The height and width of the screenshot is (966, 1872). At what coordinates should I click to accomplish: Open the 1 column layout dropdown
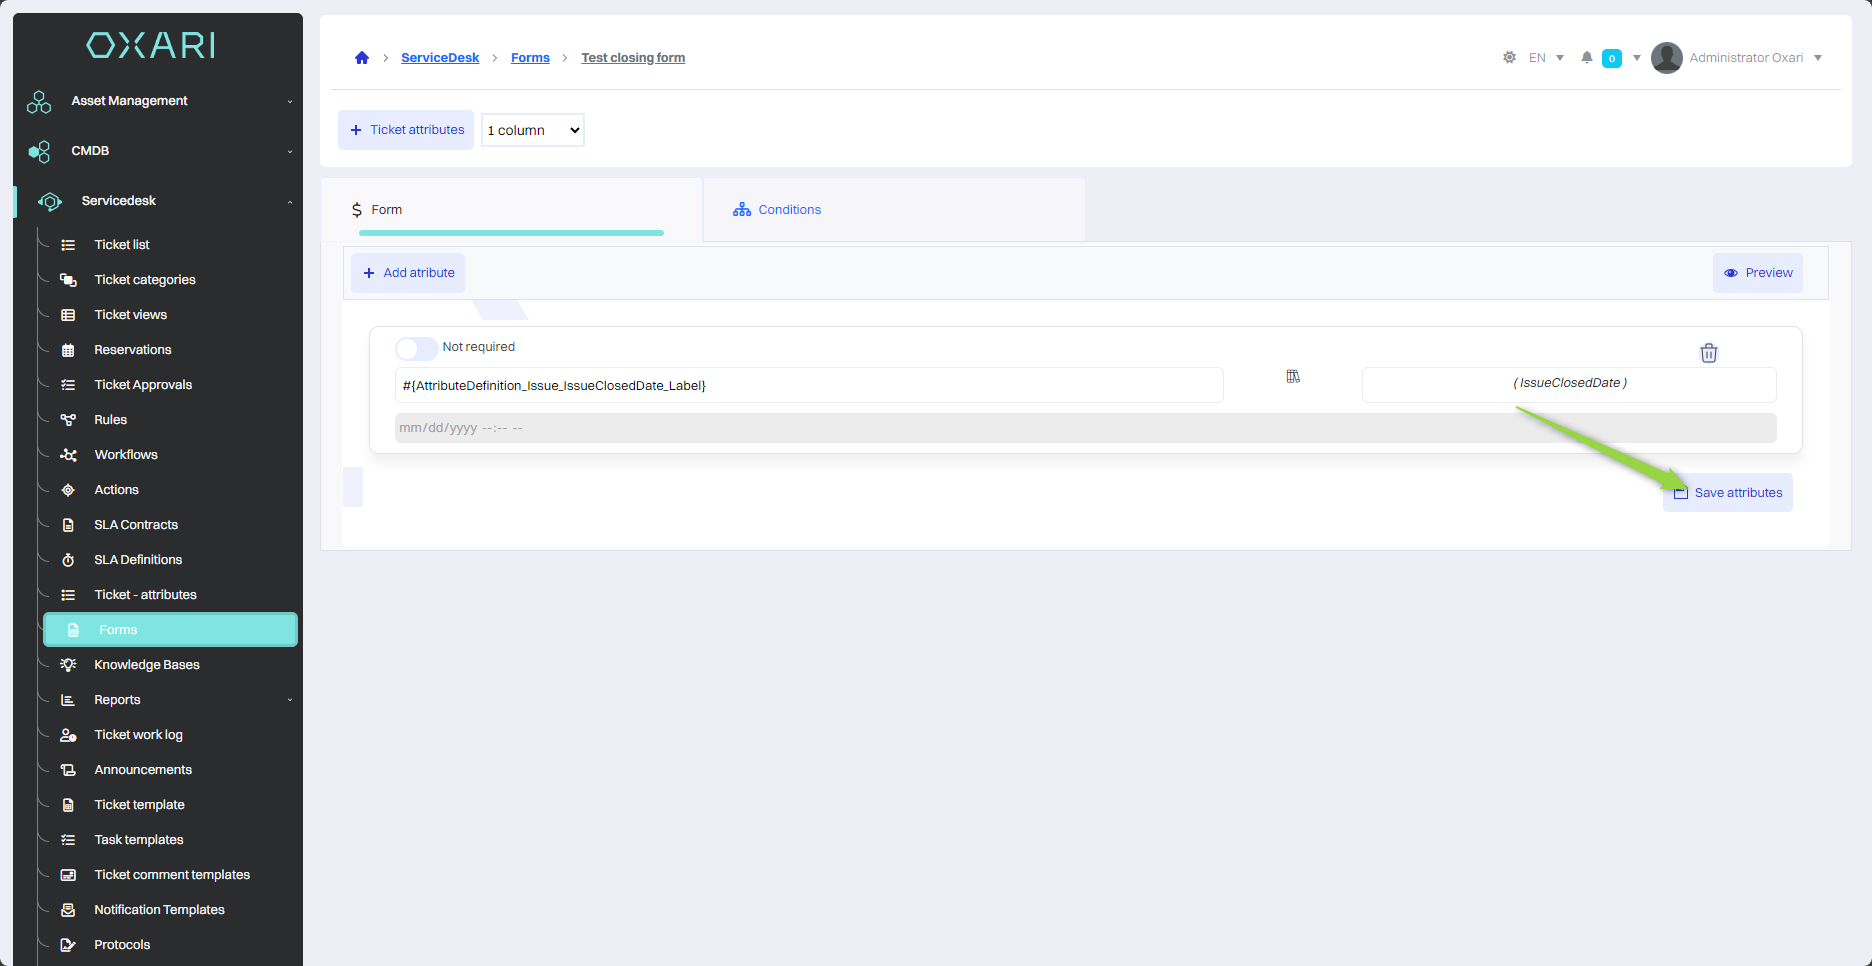[533, 130]
